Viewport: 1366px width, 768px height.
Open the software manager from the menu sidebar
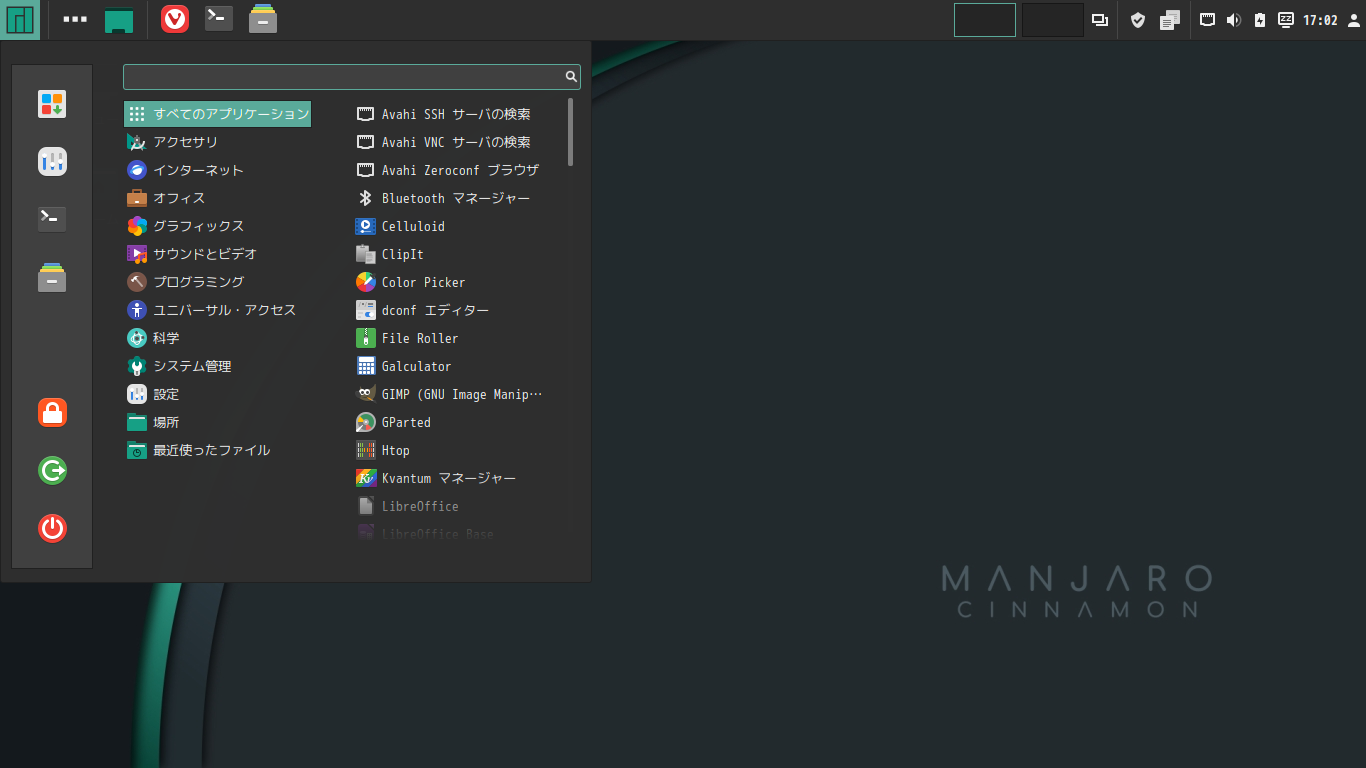point(52,104)
